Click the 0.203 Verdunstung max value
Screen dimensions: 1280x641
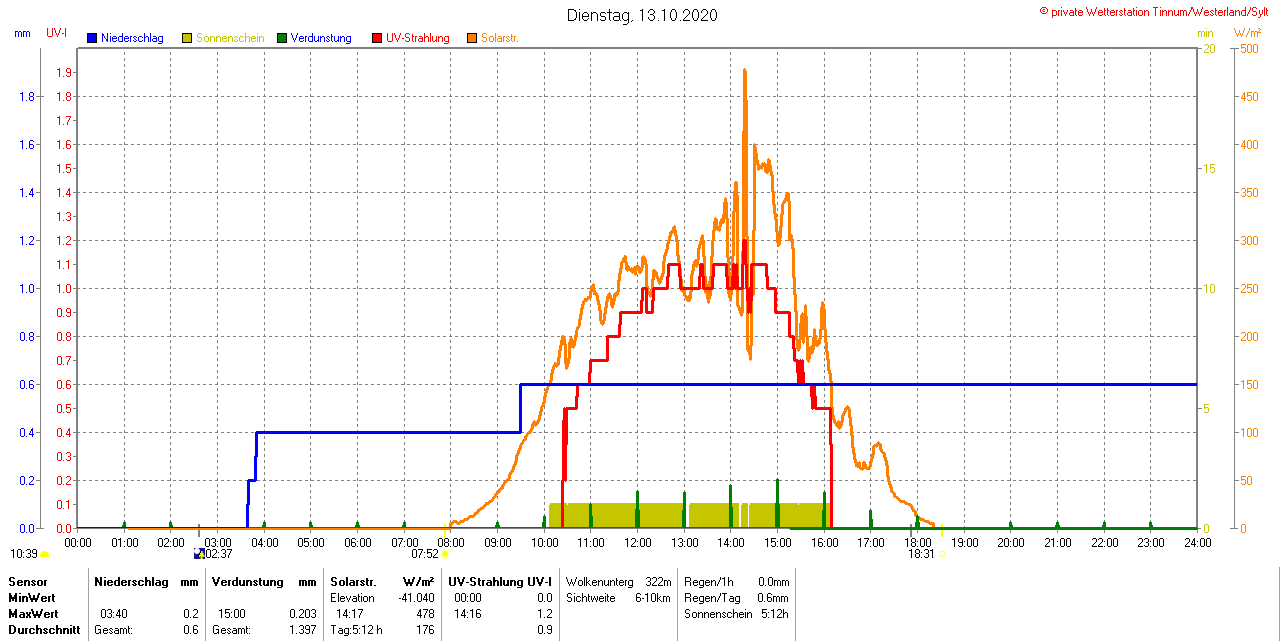tap(301, 613)
